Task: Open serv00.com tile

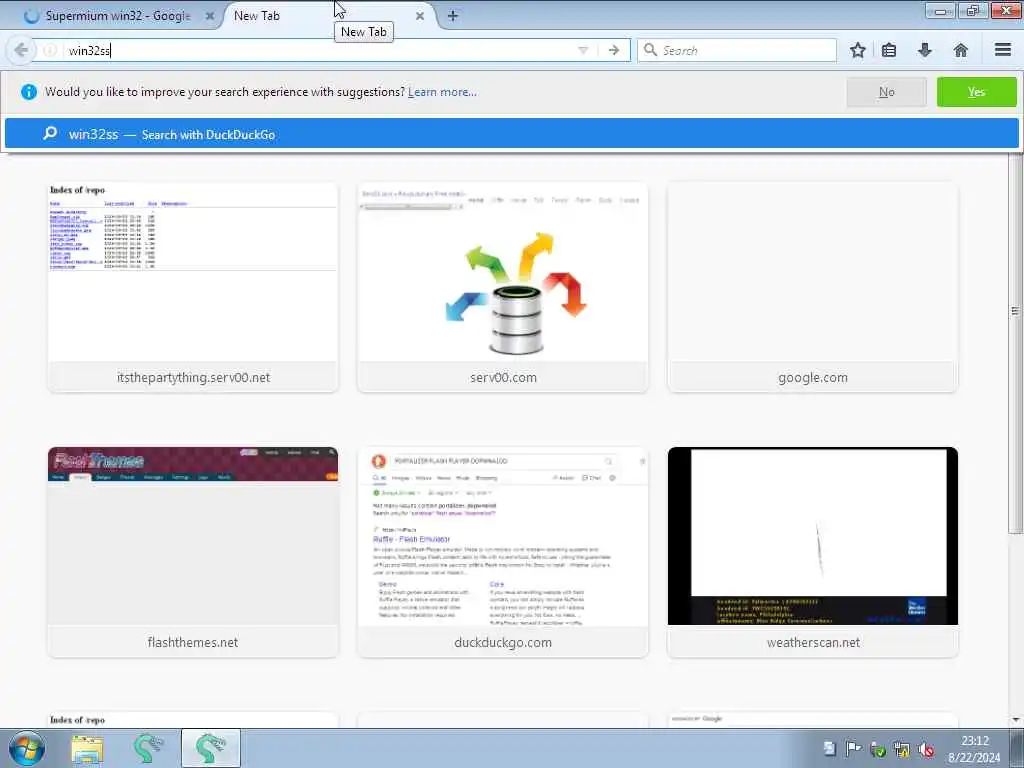Action: pyautogui.click(x=503, y=287)
